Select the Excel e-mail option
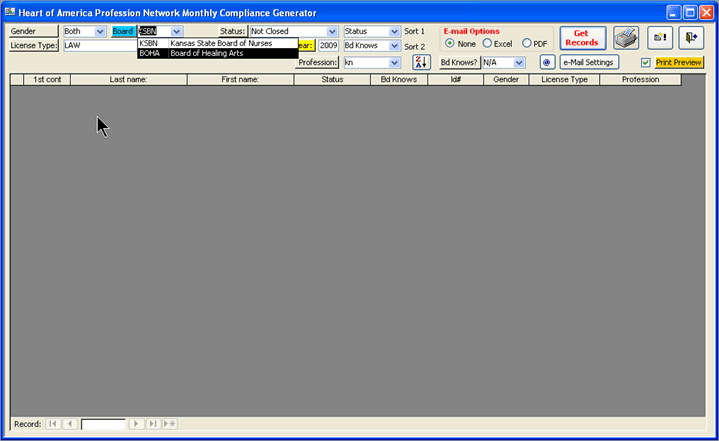 pos(487,44)
